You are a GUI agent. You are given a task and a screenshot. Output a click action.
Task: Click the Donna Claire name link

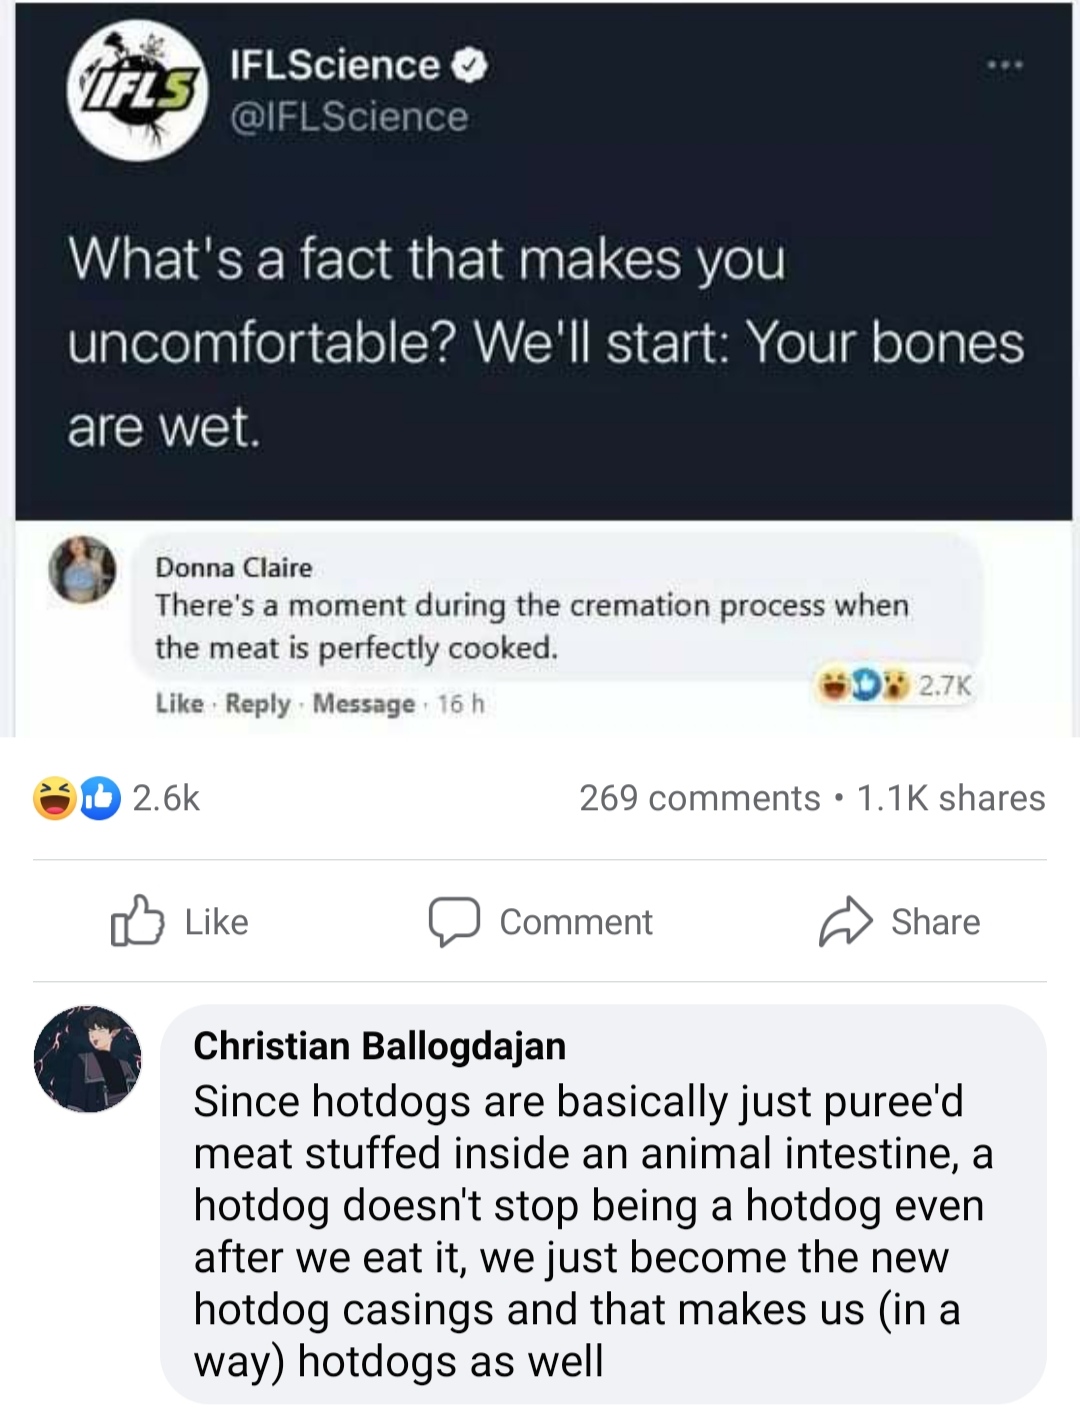[233, 567]
